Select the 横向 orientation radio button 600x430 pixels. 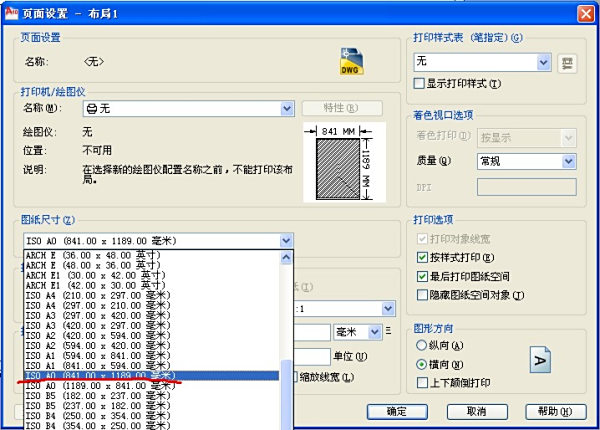(421, 364)
